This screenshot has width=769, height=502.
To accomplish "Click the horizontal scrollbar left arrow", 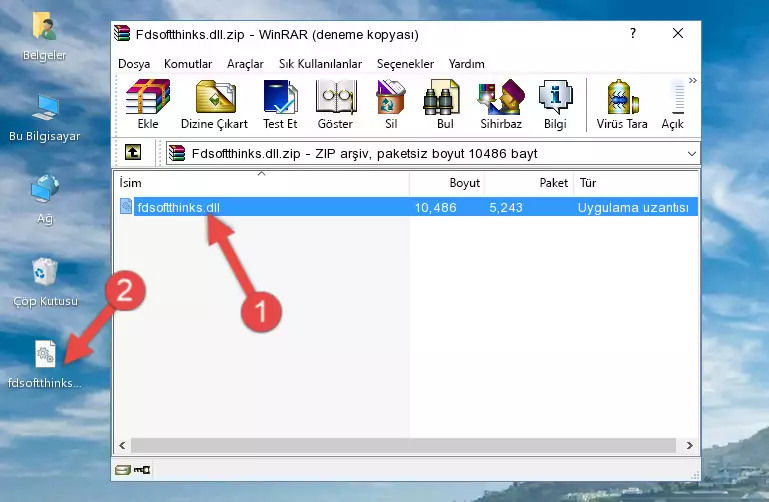I will (122, 445).
